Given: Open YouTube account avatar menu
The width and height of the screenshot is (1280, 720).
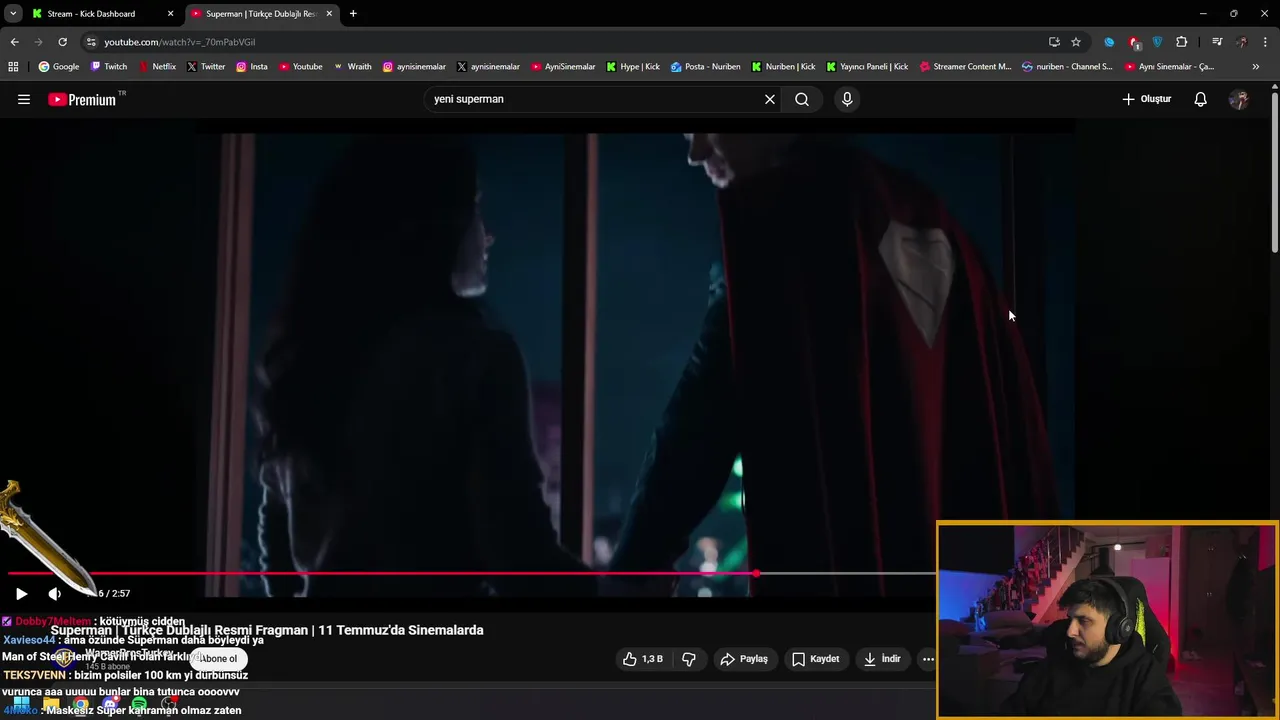Looking at the screenshot, I should tap(1238, 99).
